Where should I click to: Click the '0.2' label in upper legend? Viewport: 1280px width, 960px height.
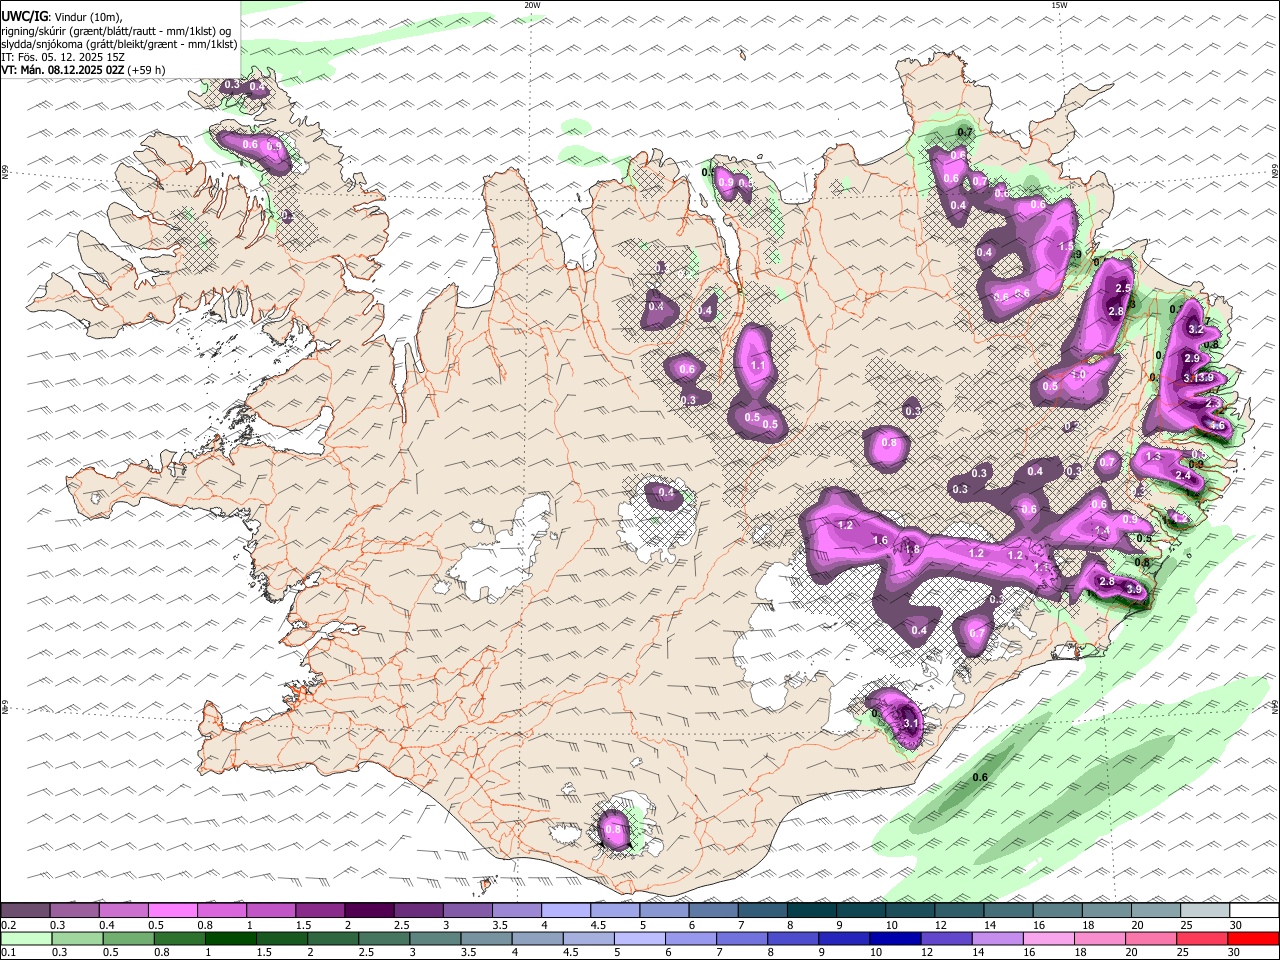pyautogui.click(x=8, y=925)
